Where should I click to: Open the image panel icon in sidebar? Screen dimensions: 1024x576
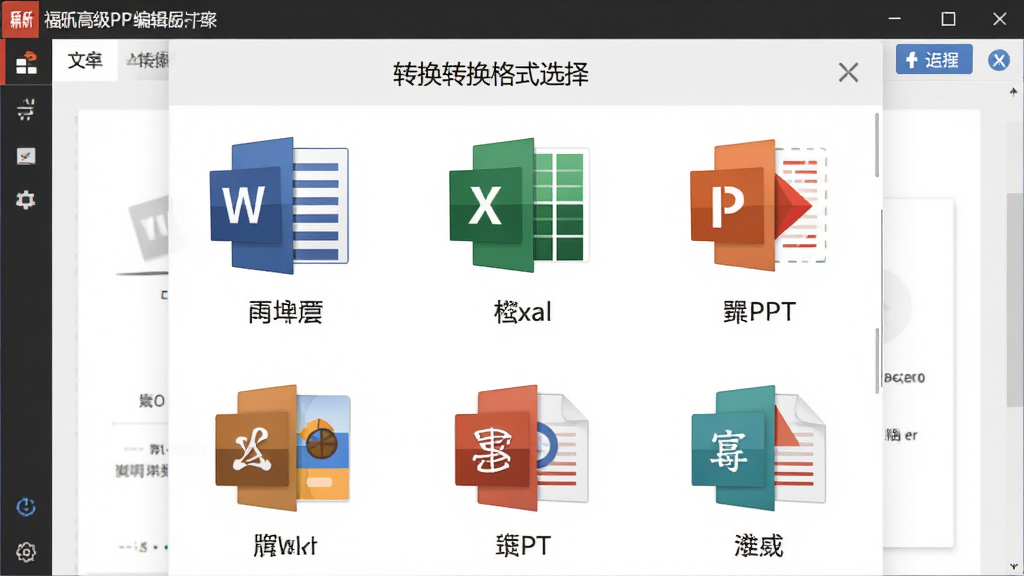click(25, 156)
